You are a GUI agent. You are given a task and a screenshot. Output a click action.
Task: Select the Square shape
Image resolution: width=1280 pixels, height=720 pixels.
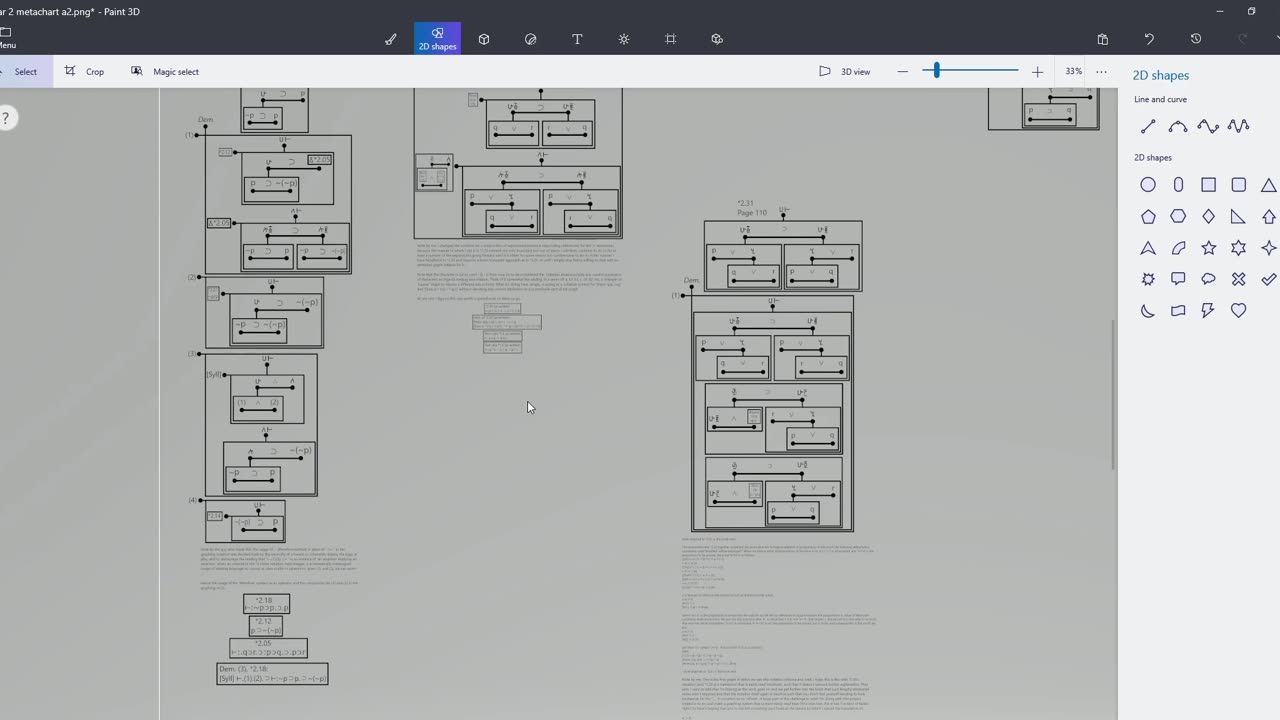(x=1208, y=185)
